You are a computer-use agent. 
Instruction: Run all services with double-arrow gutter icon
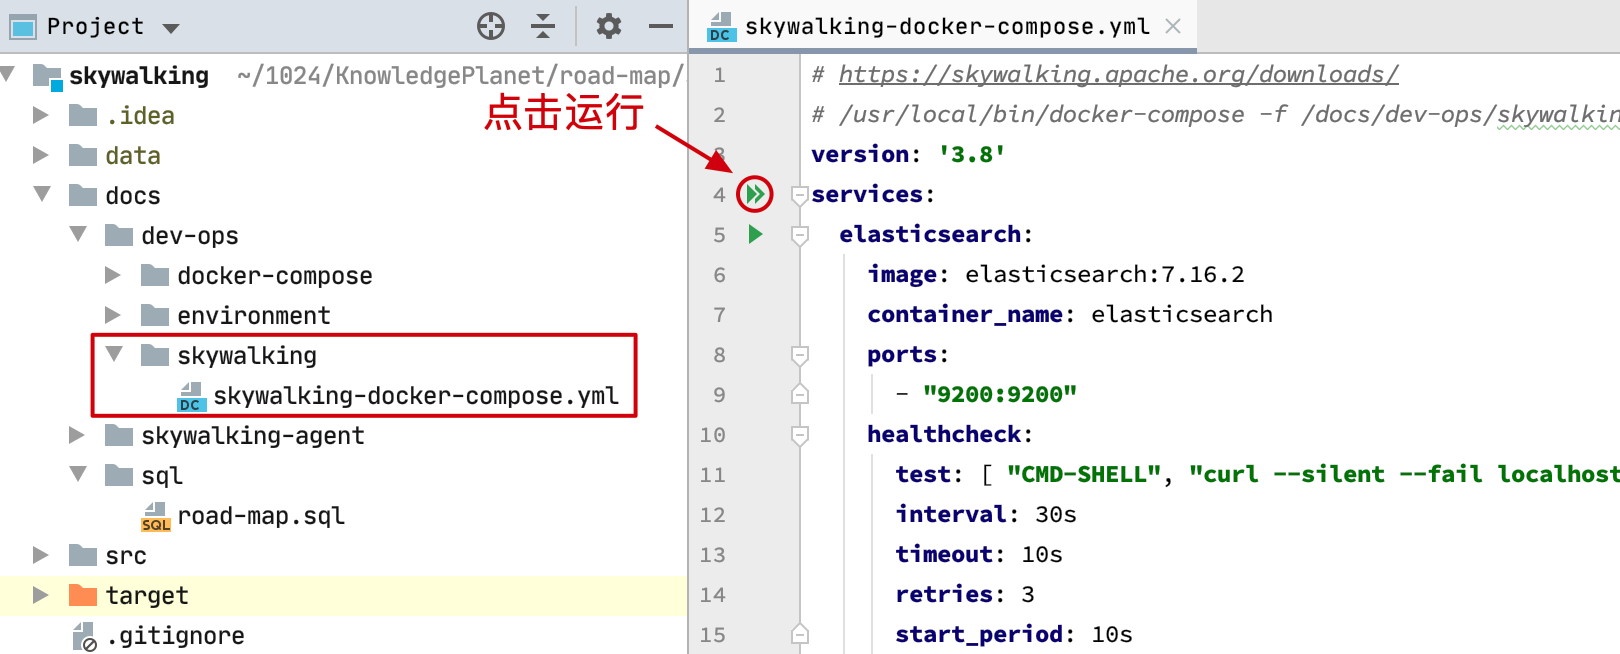coord(755,194)
